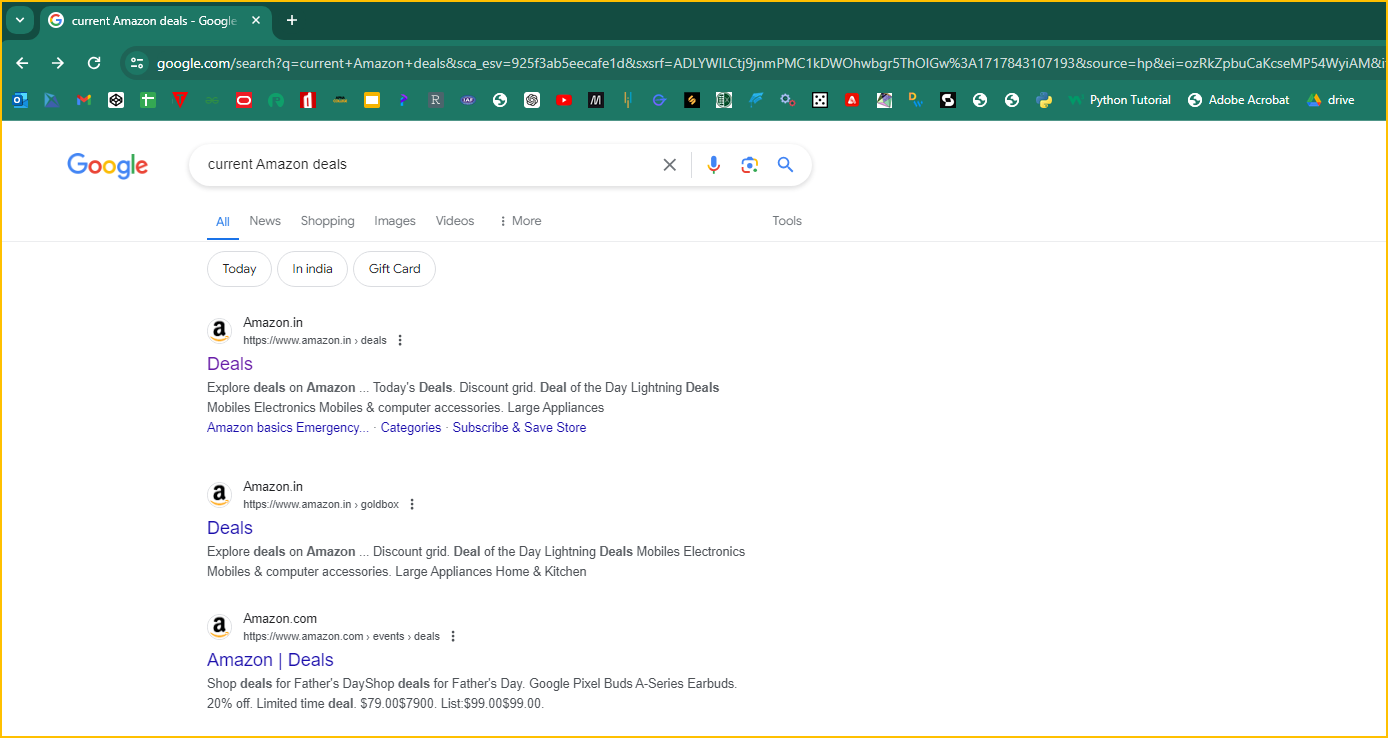1388x738 pixels.
Task: Open the drive bookmark
Action: point(1330,100)
